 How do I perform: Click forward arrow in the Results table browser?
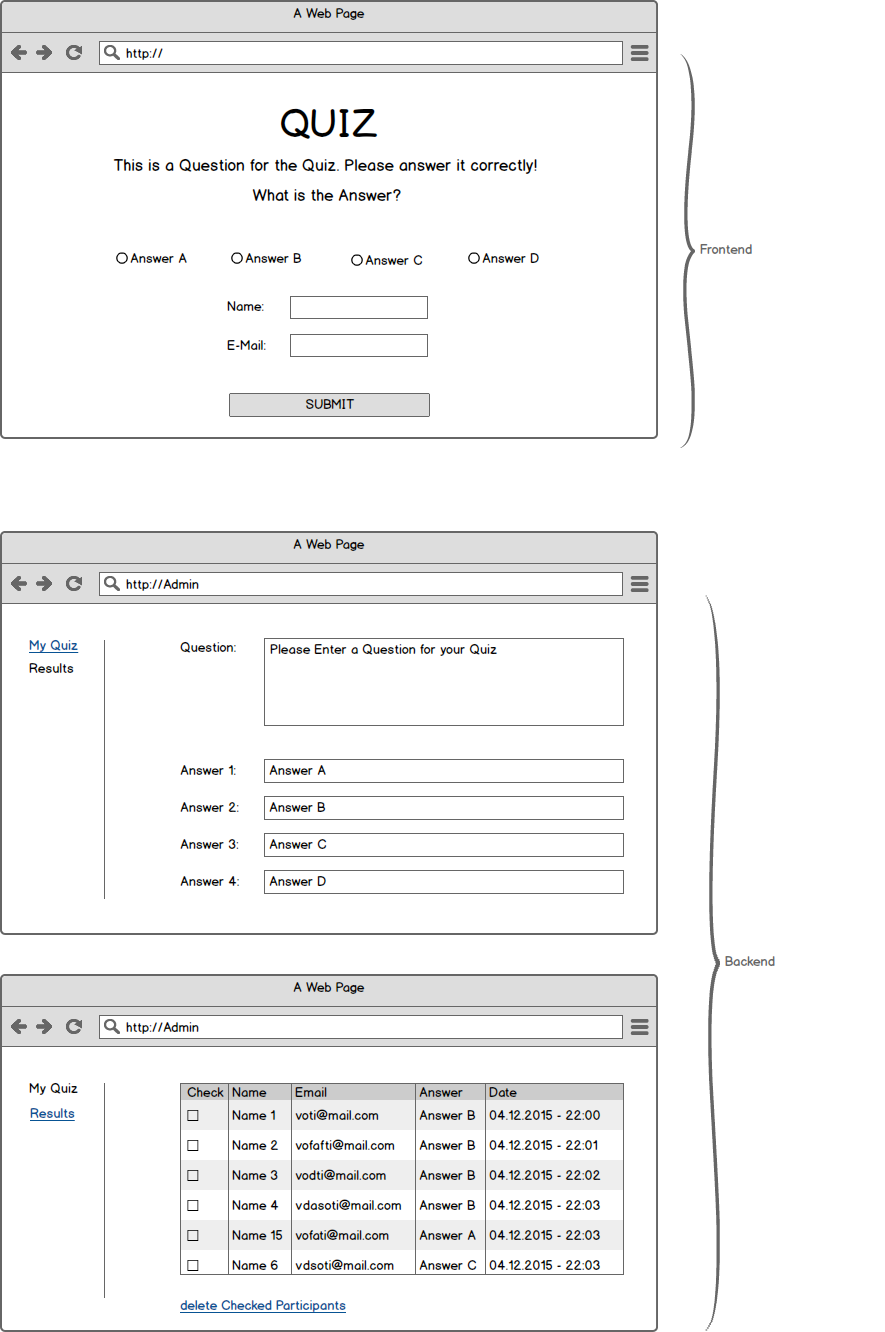tap(44, 1027)
